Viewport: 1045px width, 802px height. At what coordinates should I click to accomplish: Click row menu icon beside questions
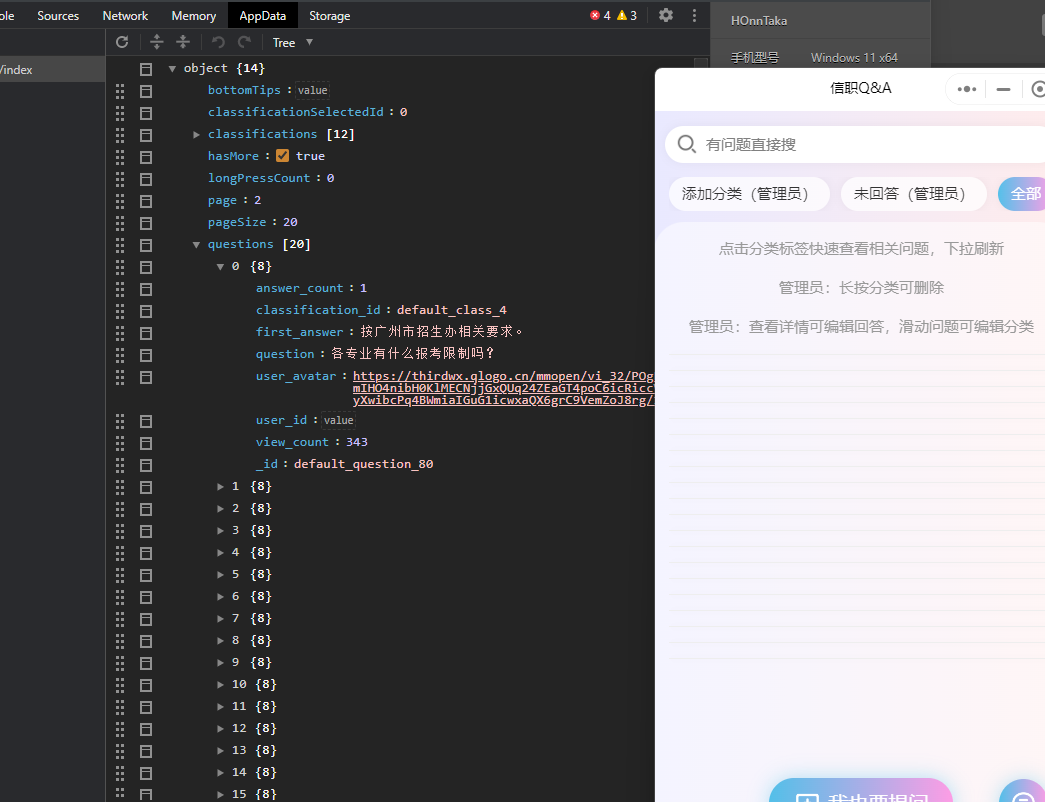(146, 245)
